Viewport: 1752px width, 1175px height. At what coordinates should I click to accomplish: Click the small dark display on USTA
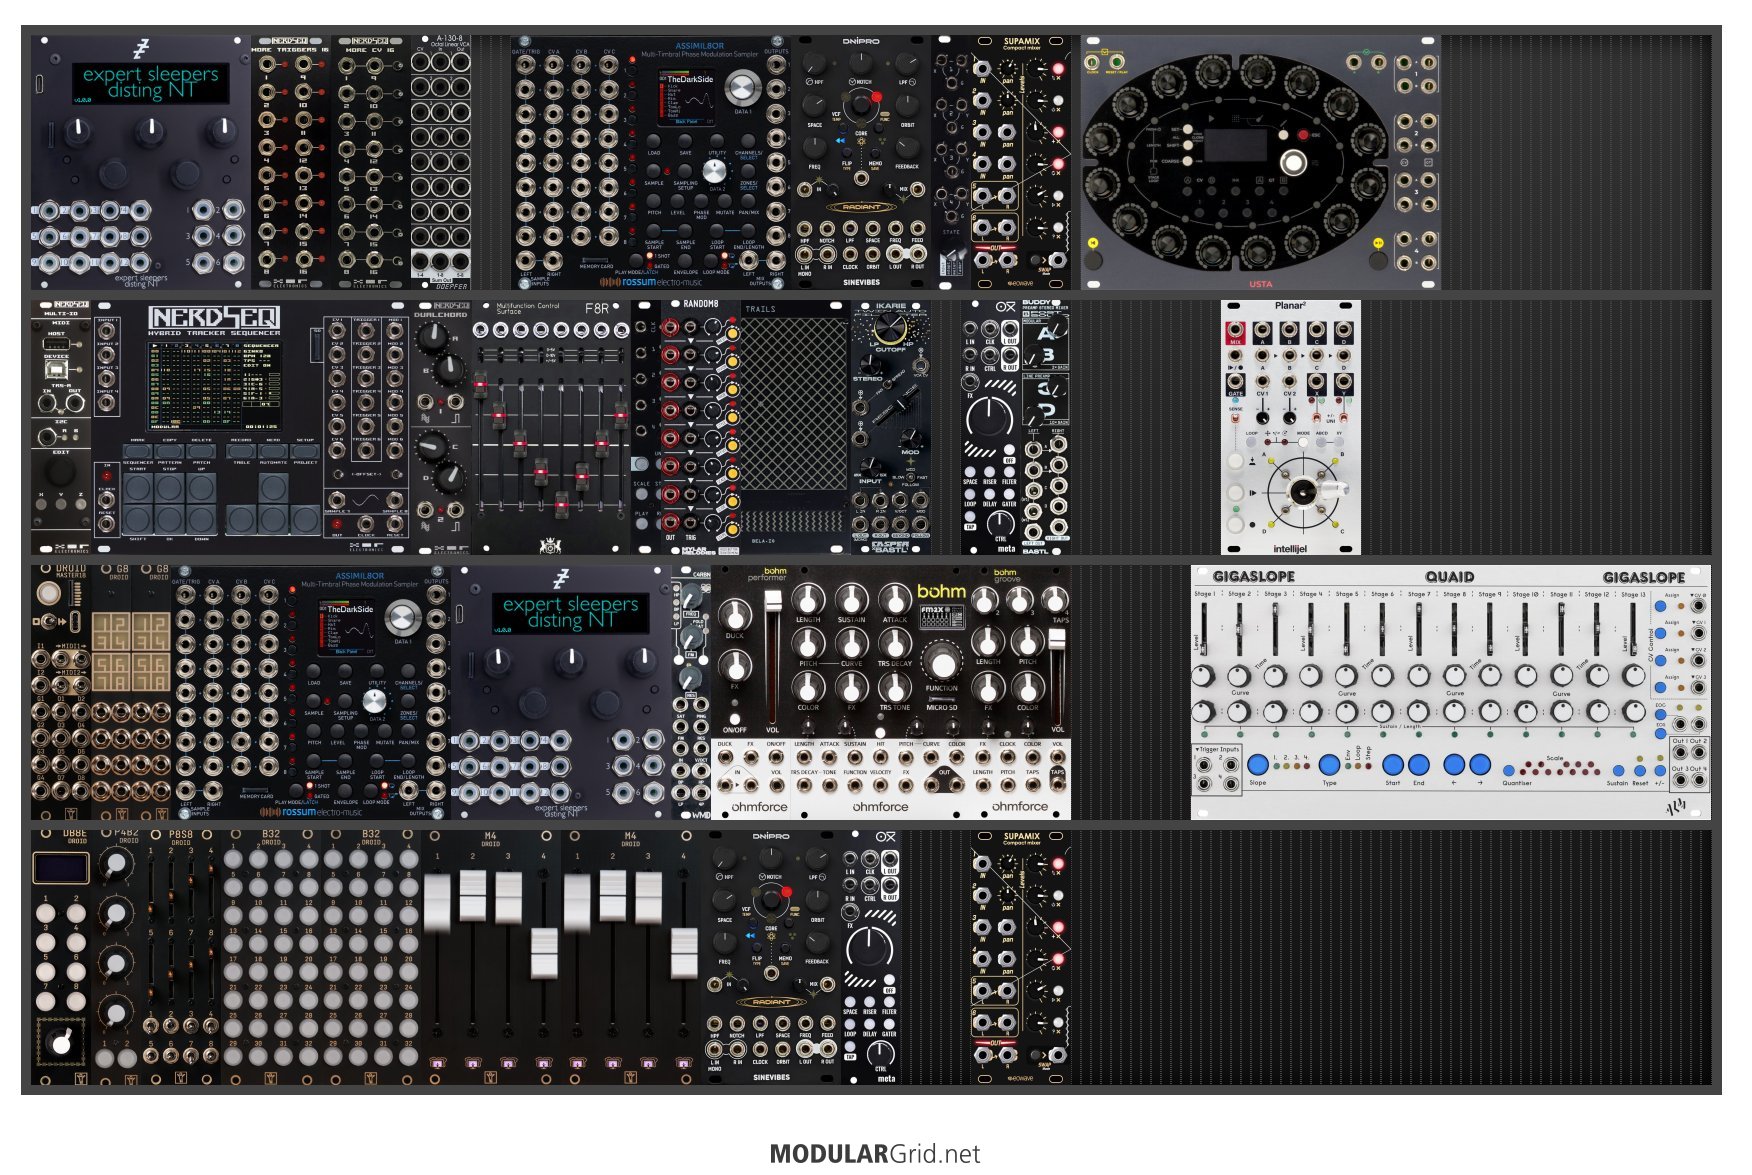[1235, 146]
